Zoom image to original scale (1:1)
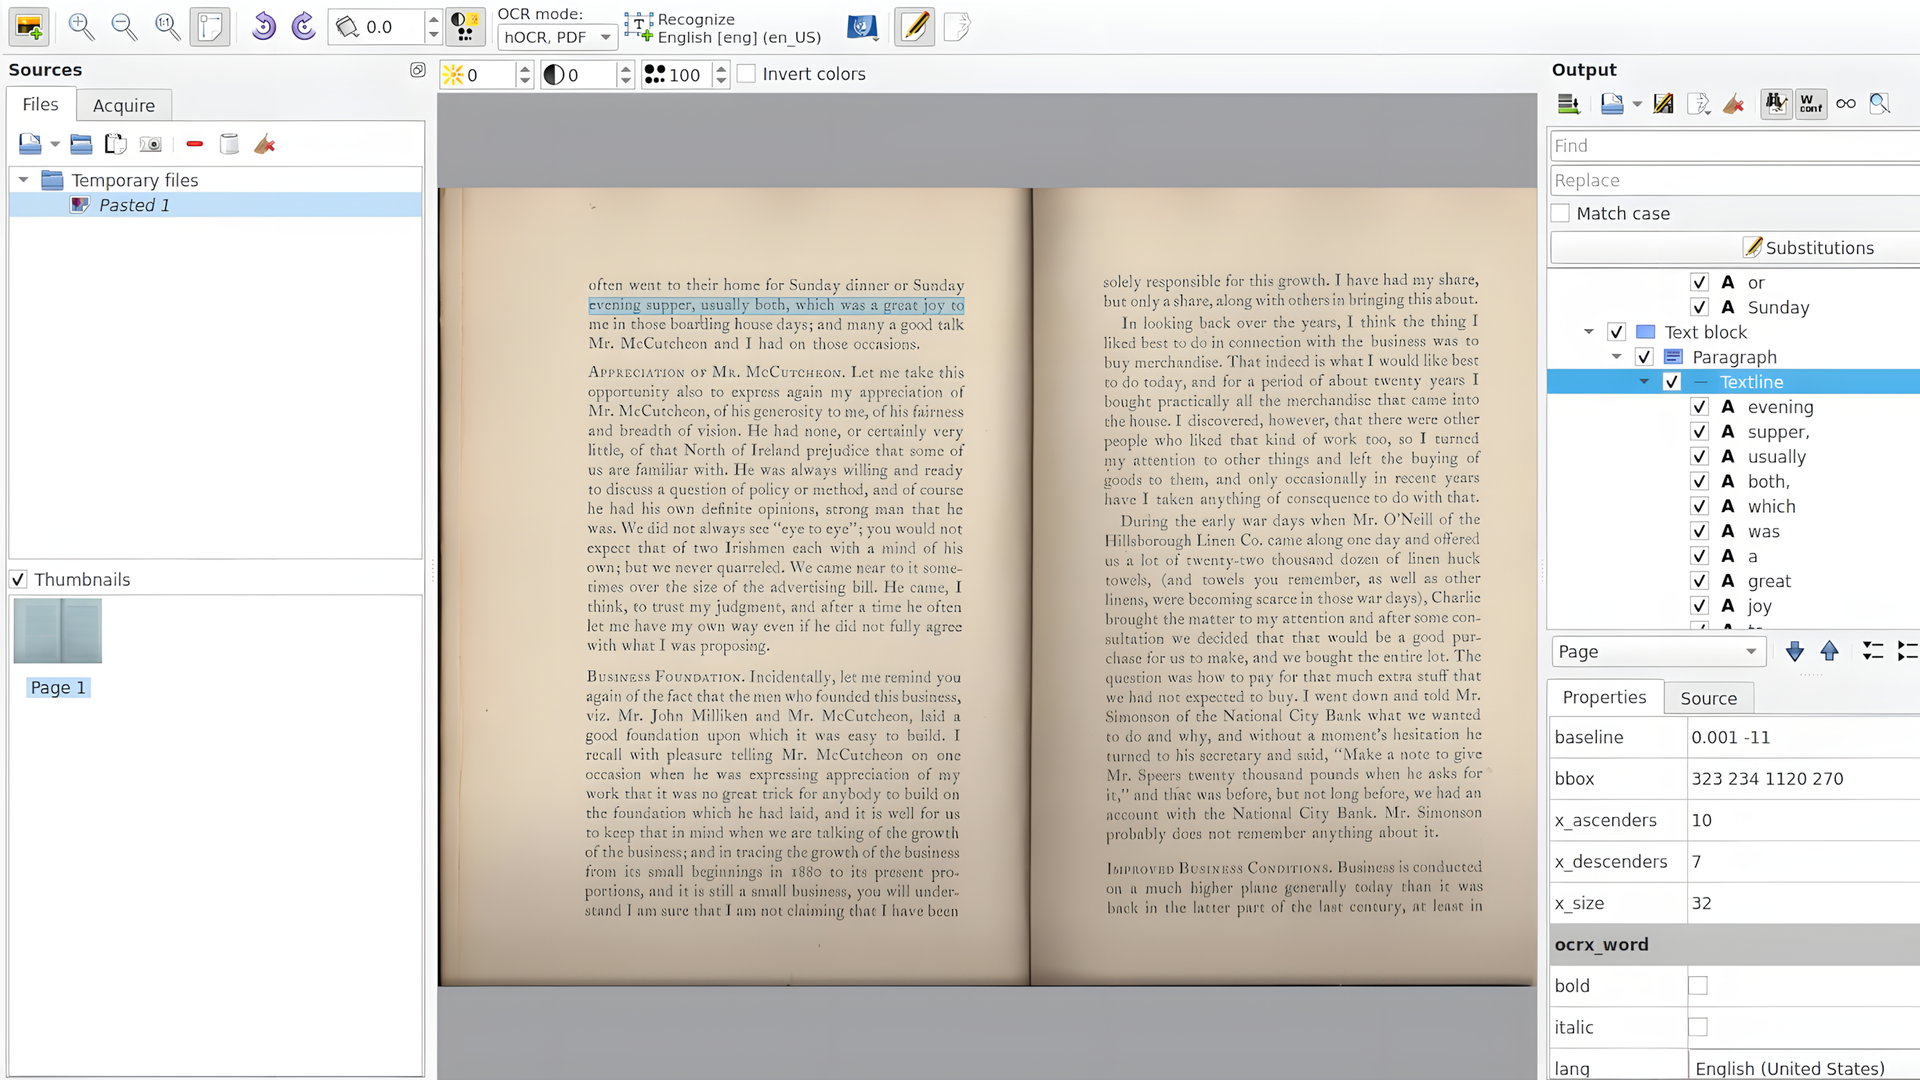The image size is (1920, 1080). click(167, 27)
